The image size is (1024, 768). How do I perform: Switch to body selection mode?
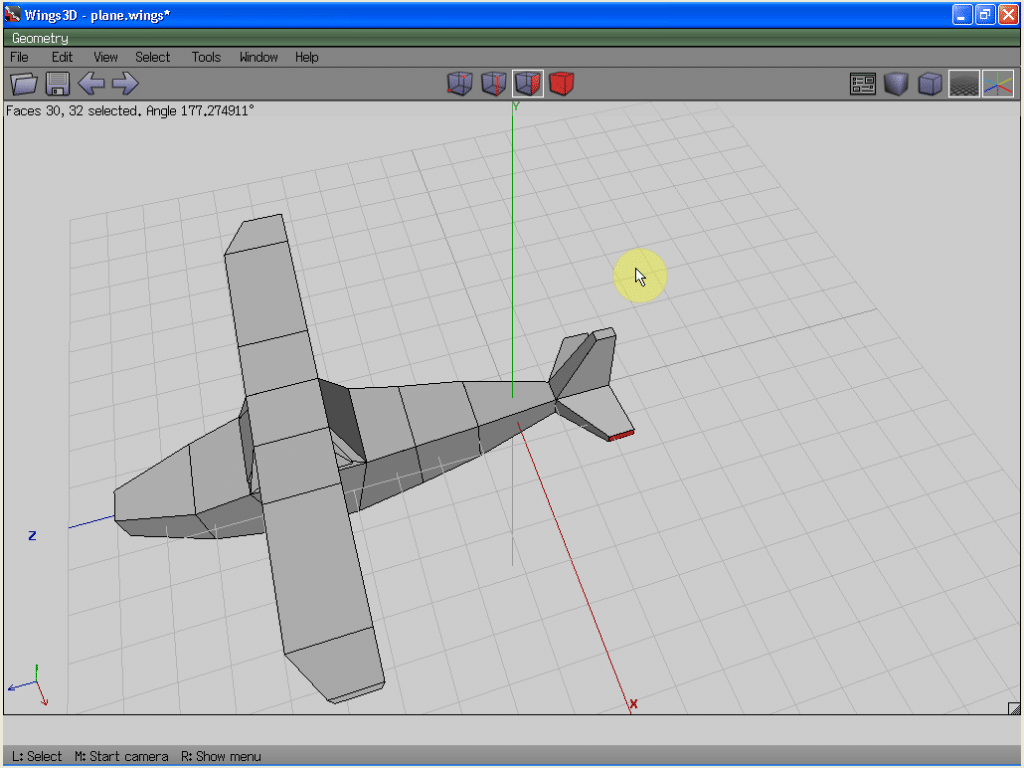562,84
